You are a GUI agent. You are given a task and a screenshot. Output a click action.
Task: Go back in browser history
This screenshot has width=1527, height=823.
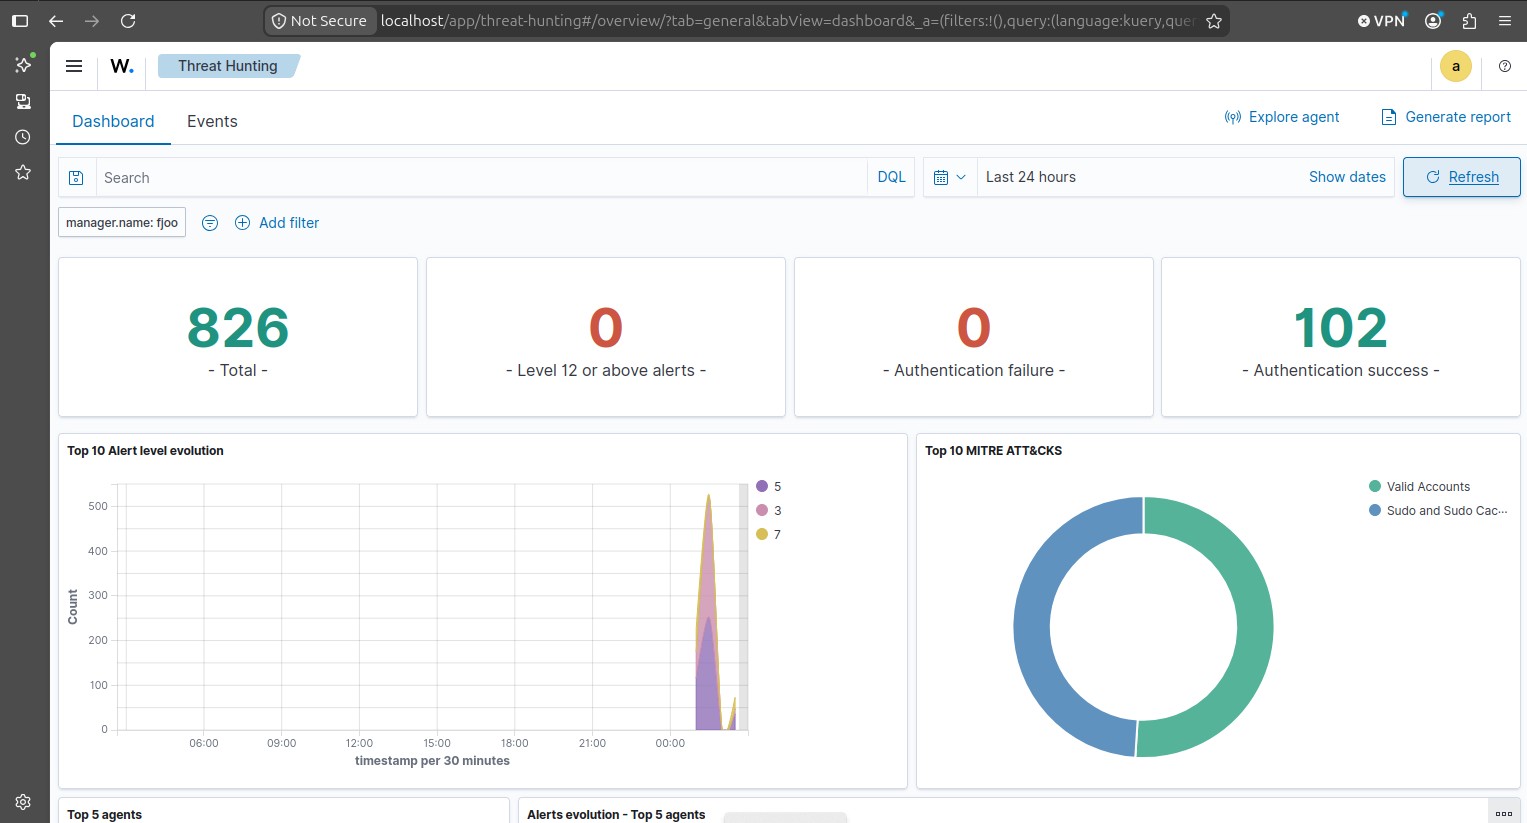(56, 21)
